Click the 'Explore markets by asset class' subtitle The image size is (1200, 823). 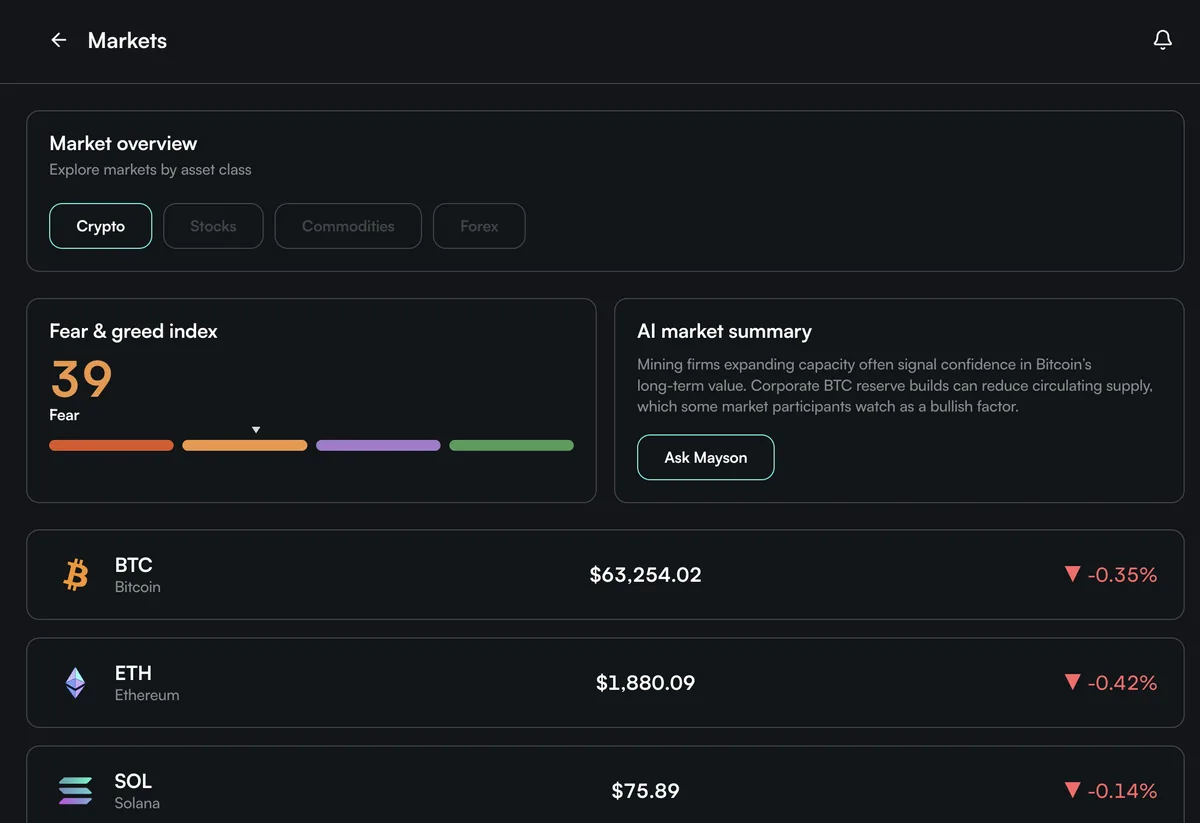(x=150, y=170)
